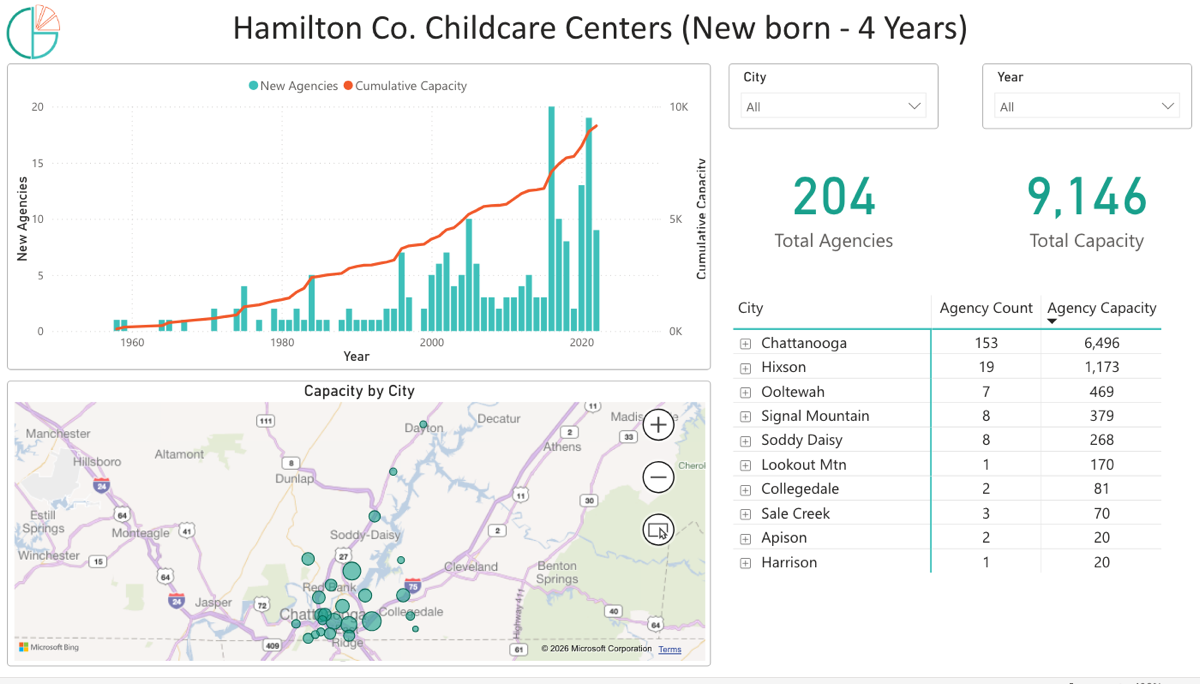Select the Chattanooga agency count 153
The image size is (1200, 684).
986,343
